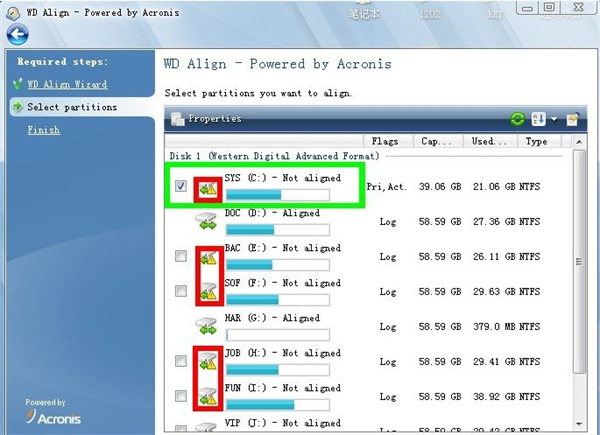Click the sort A-Z icon in Properties bar

(x=538, y=119)
